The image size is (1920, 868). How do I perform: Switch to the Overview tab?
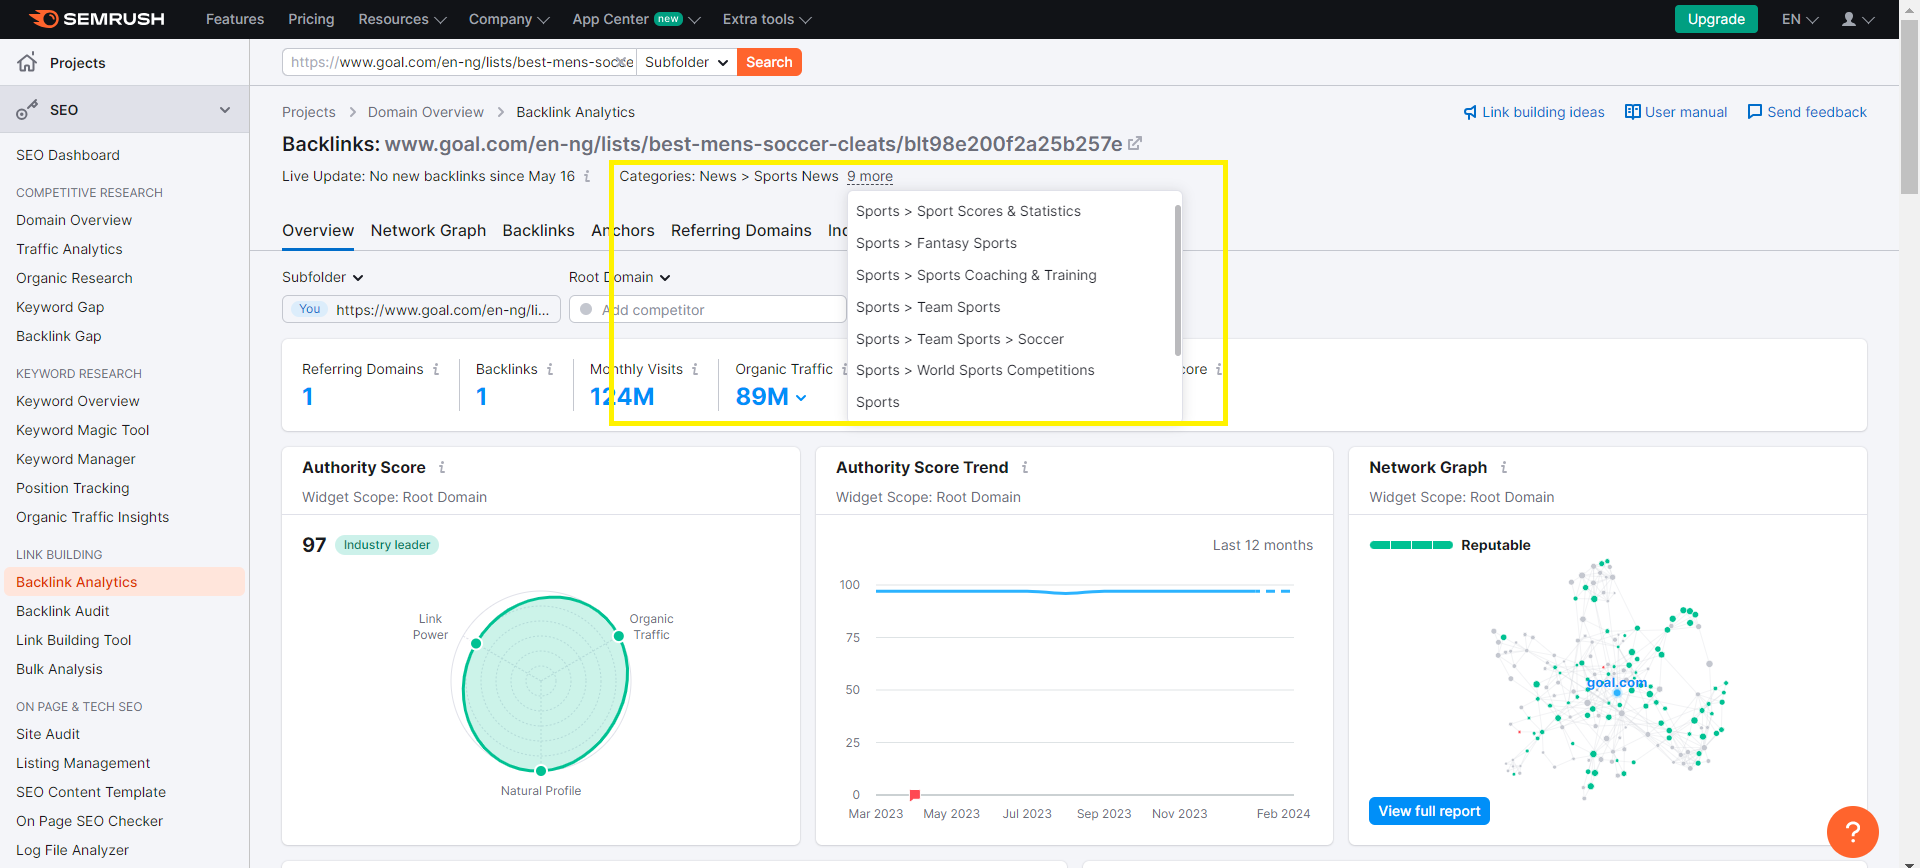pyautogui.click(x=318, y=230)
